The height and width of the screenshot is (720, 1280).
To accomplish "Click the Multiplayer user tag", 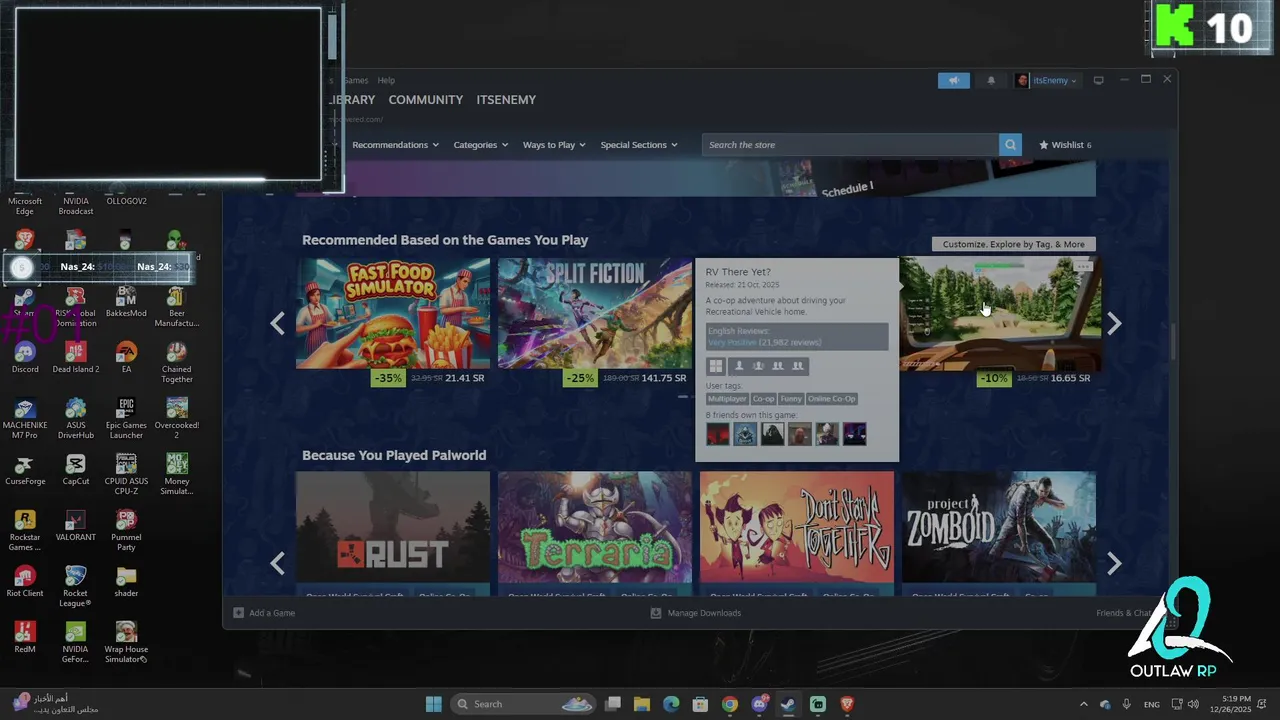I will tap(727, 399).
